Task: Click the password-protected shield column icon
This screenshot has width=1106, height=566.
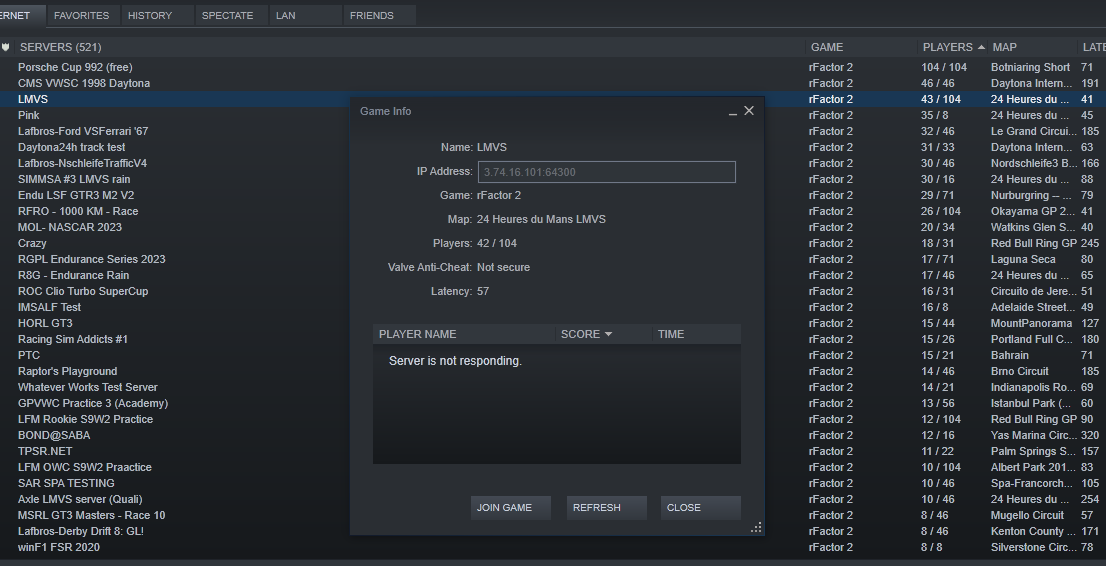Action: [6, 47]
